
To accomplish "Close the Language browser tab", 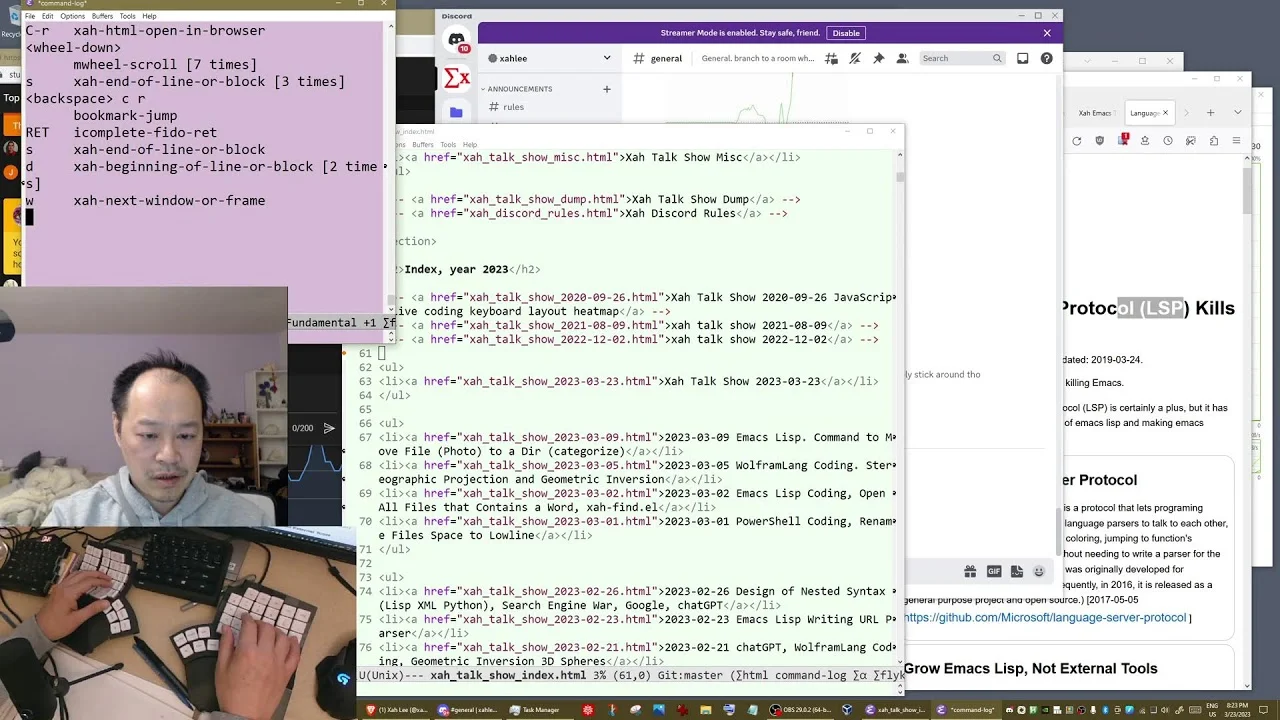I will [1165, 113].
